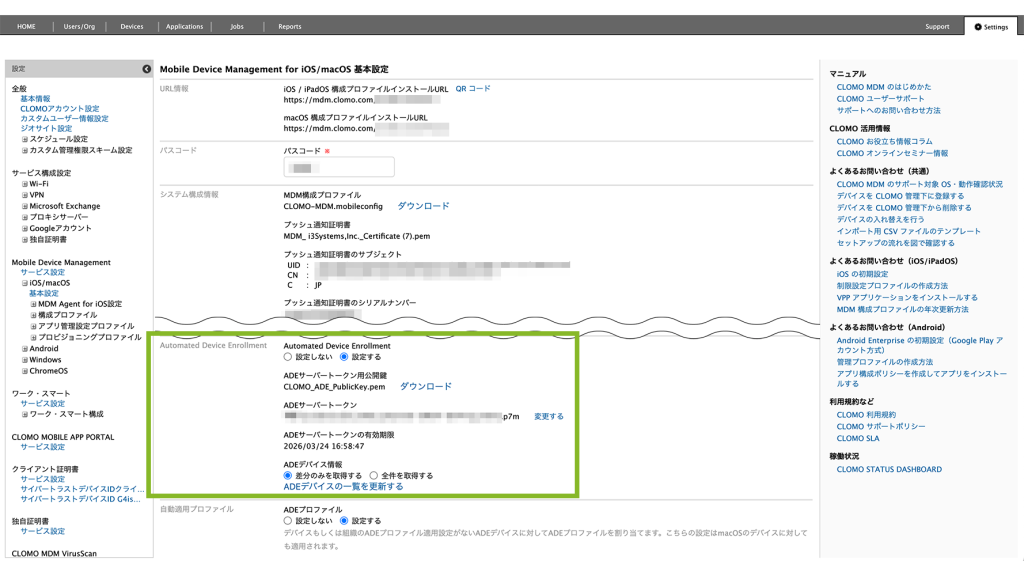Expand the ワーク・スマート構成 node

(25, 414)
